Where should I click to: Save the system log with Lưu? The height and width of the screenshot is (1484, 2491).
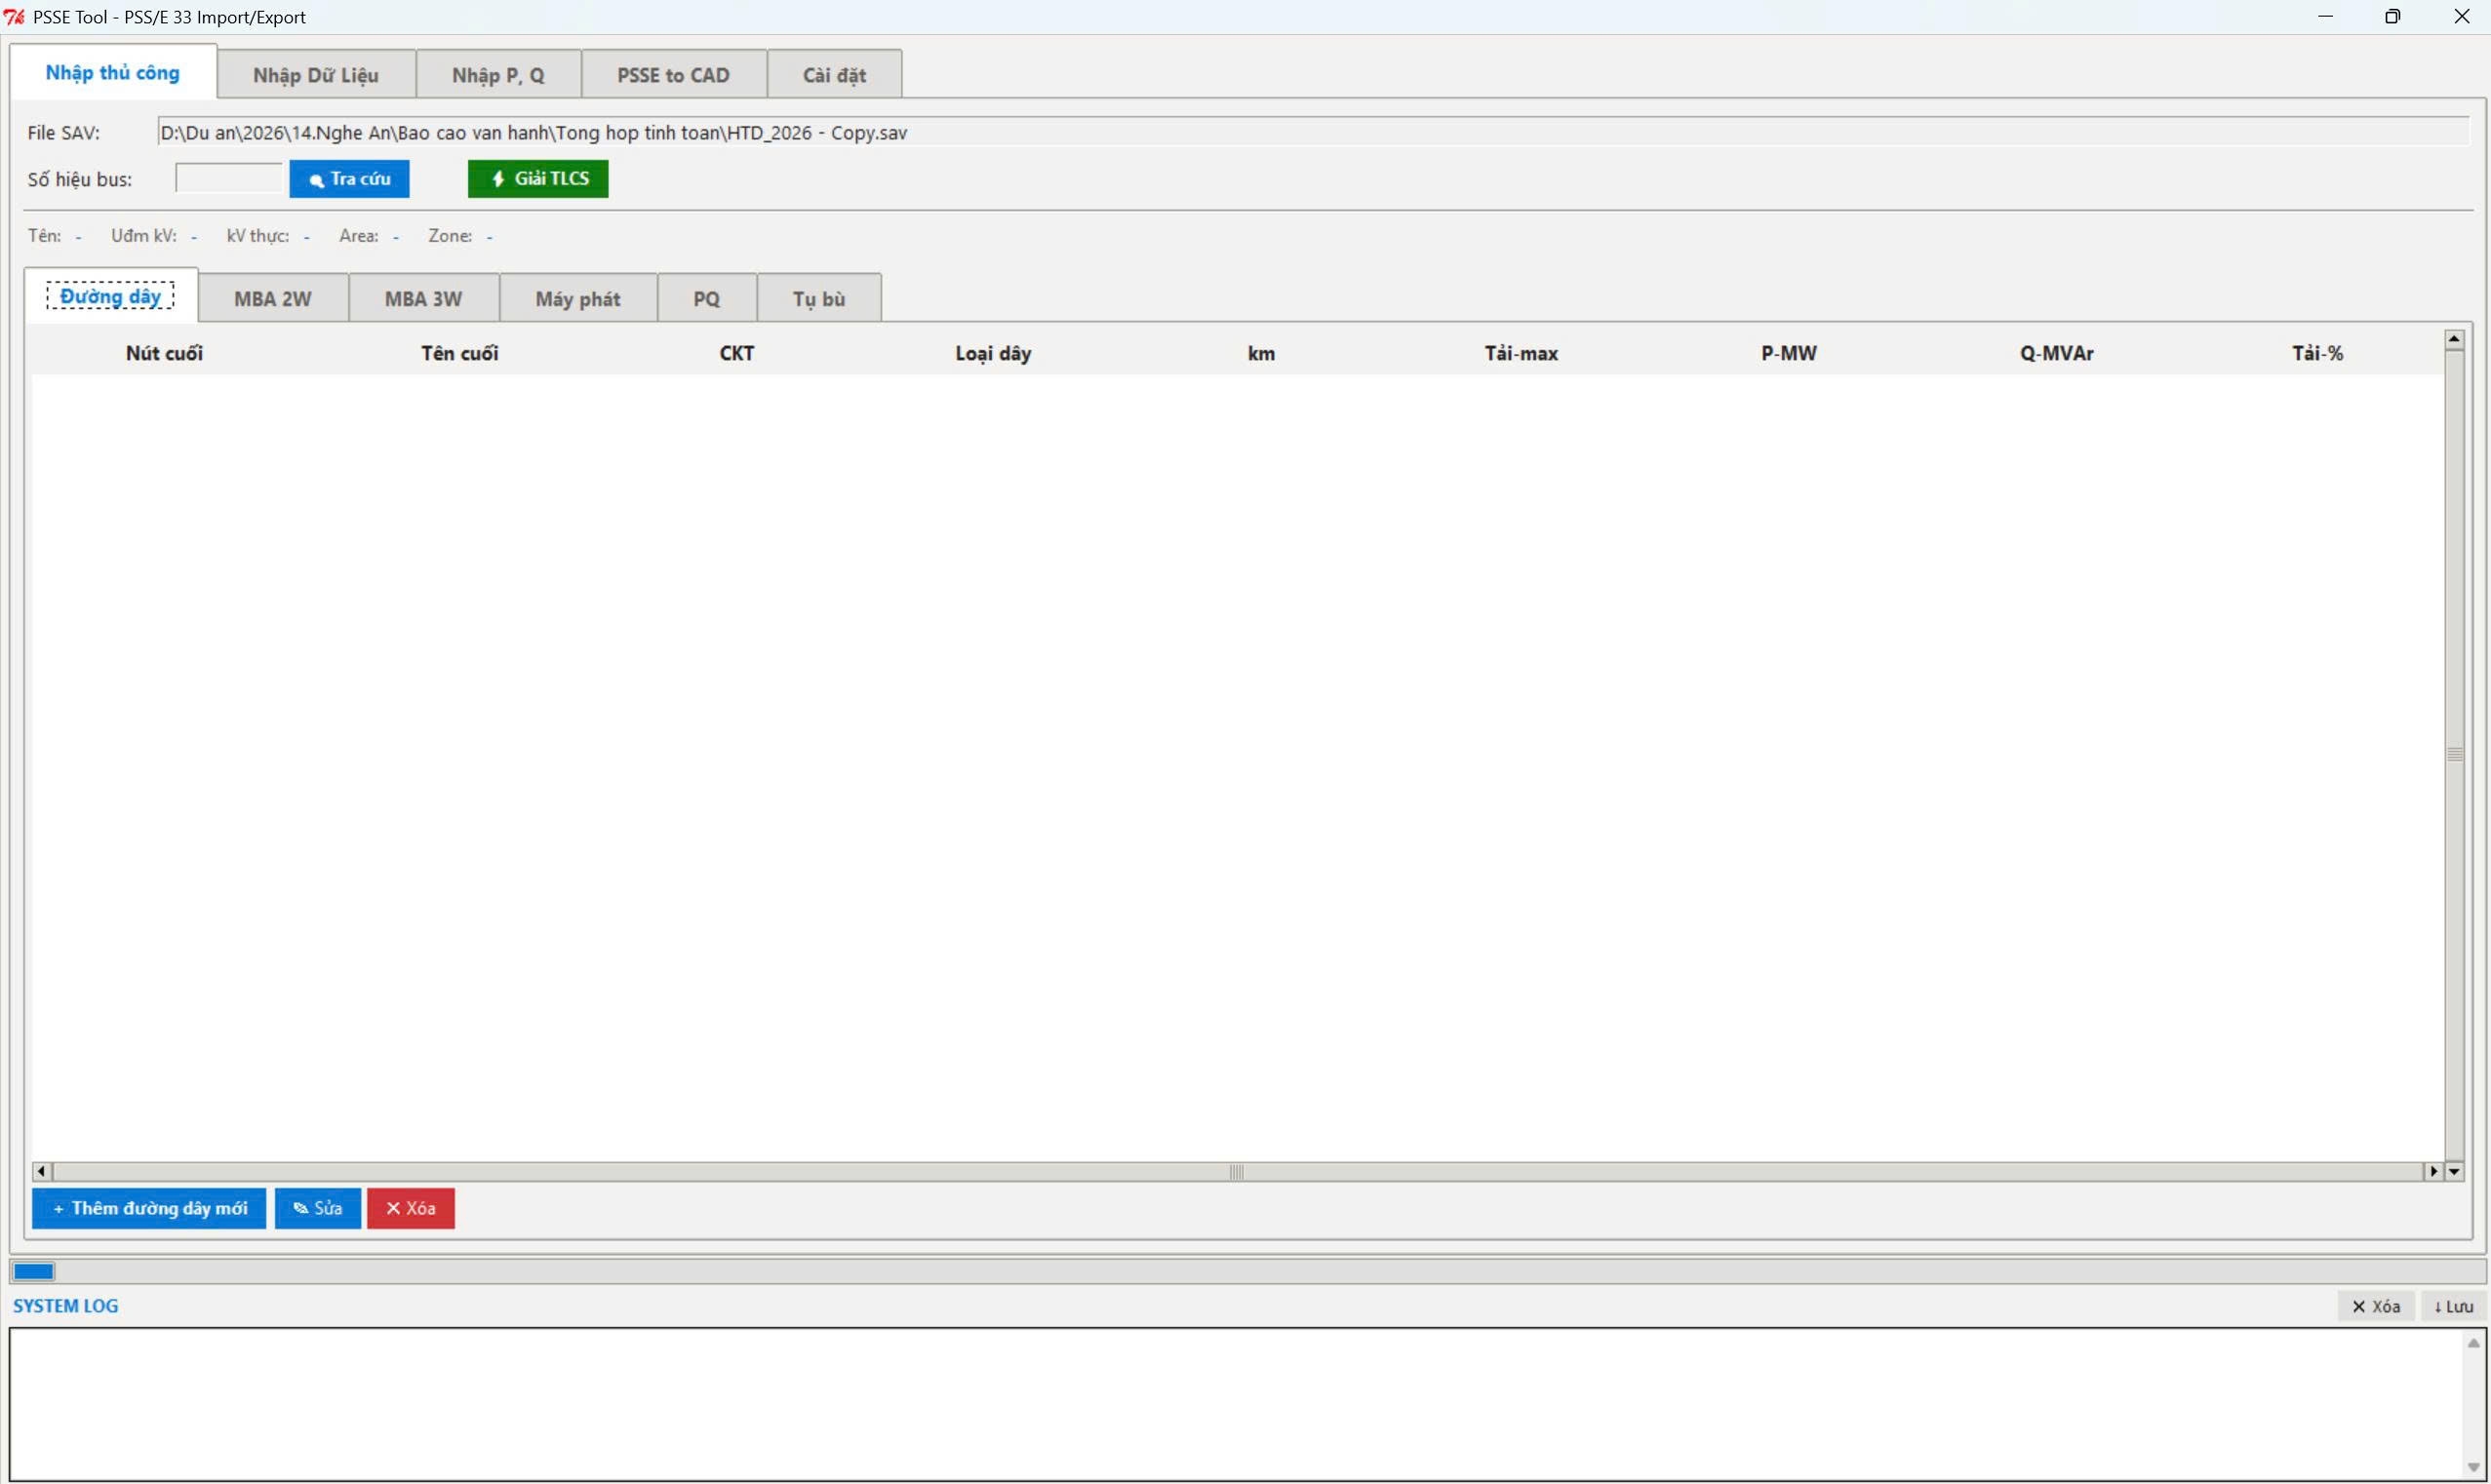click(2454, 1306)
